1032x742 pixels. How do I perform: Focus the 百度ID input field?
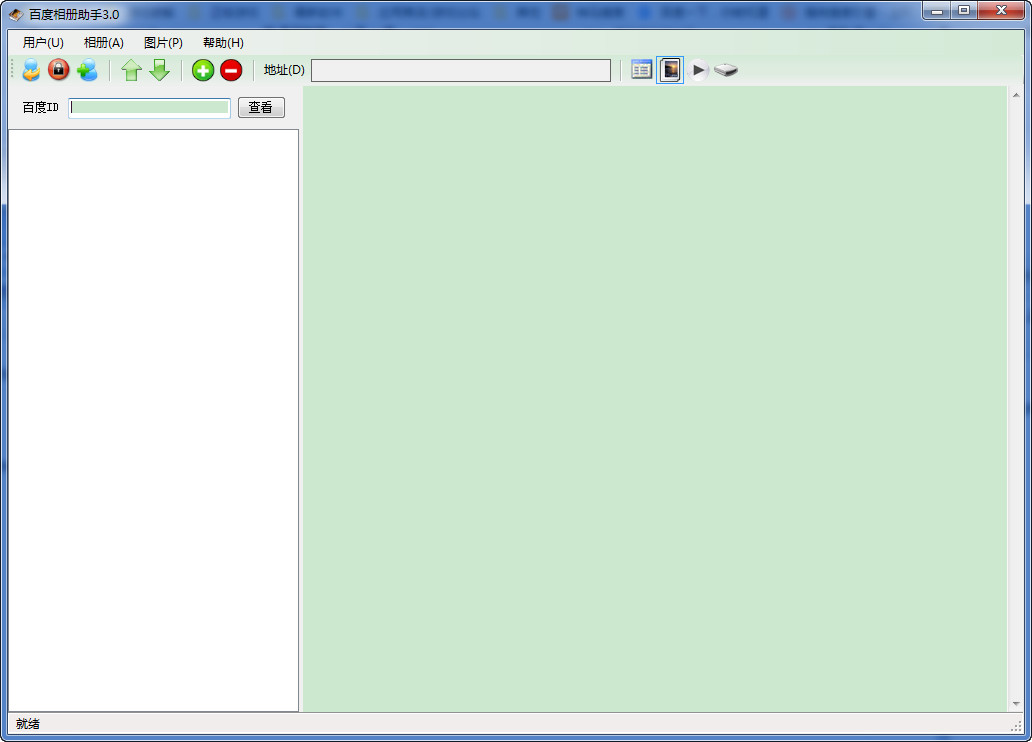[150, 108]
